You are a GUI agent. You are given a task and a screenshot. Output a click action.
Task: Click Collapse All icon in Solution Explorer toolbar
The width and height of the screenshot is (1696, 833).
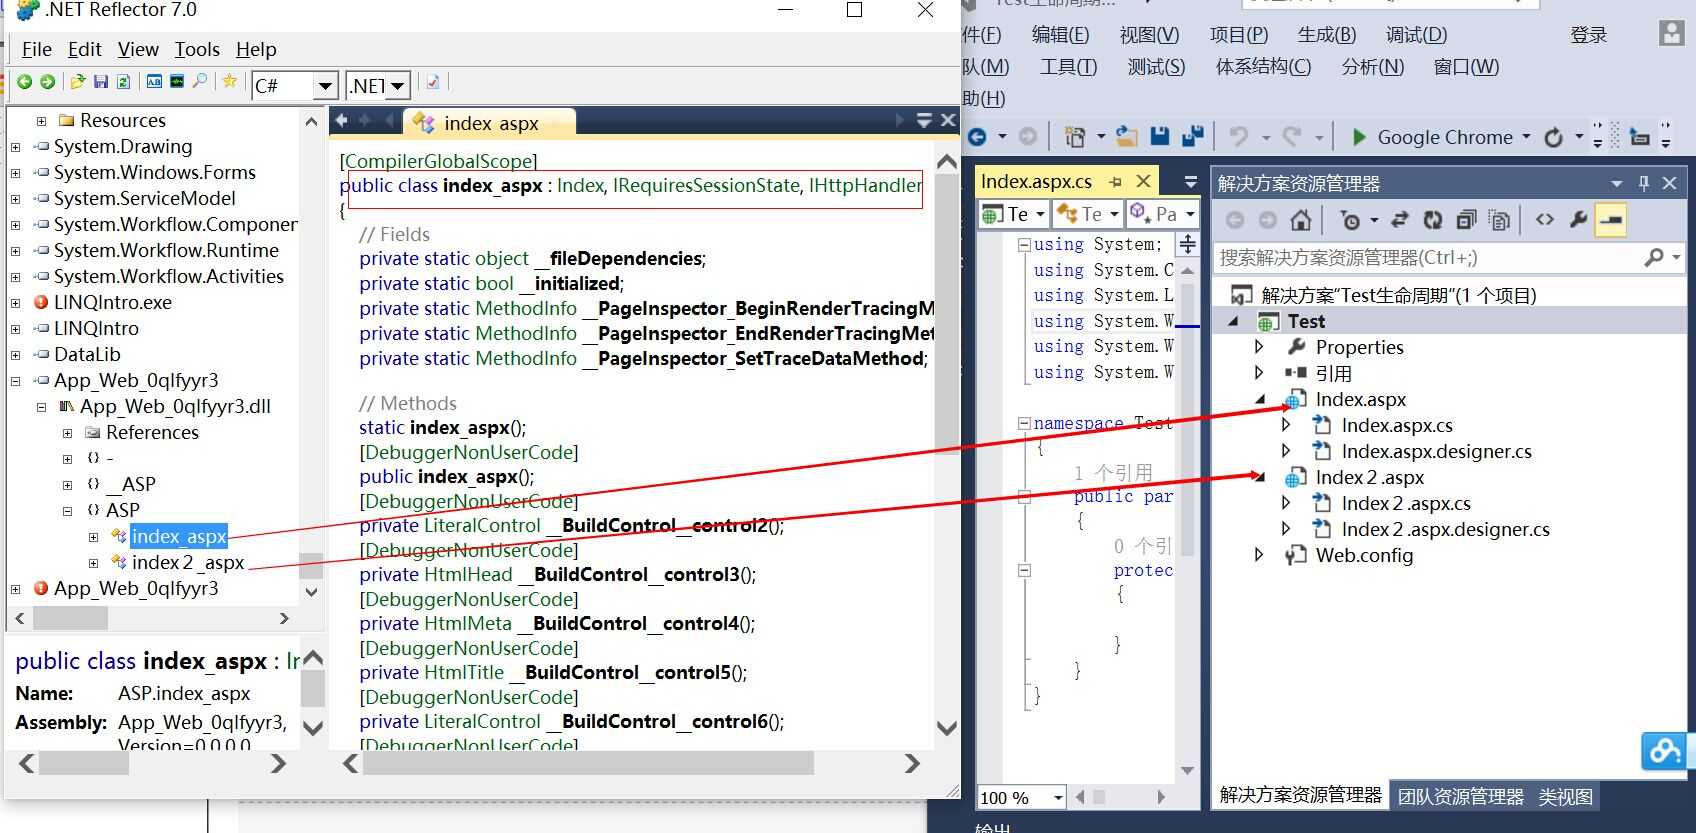1466,220
